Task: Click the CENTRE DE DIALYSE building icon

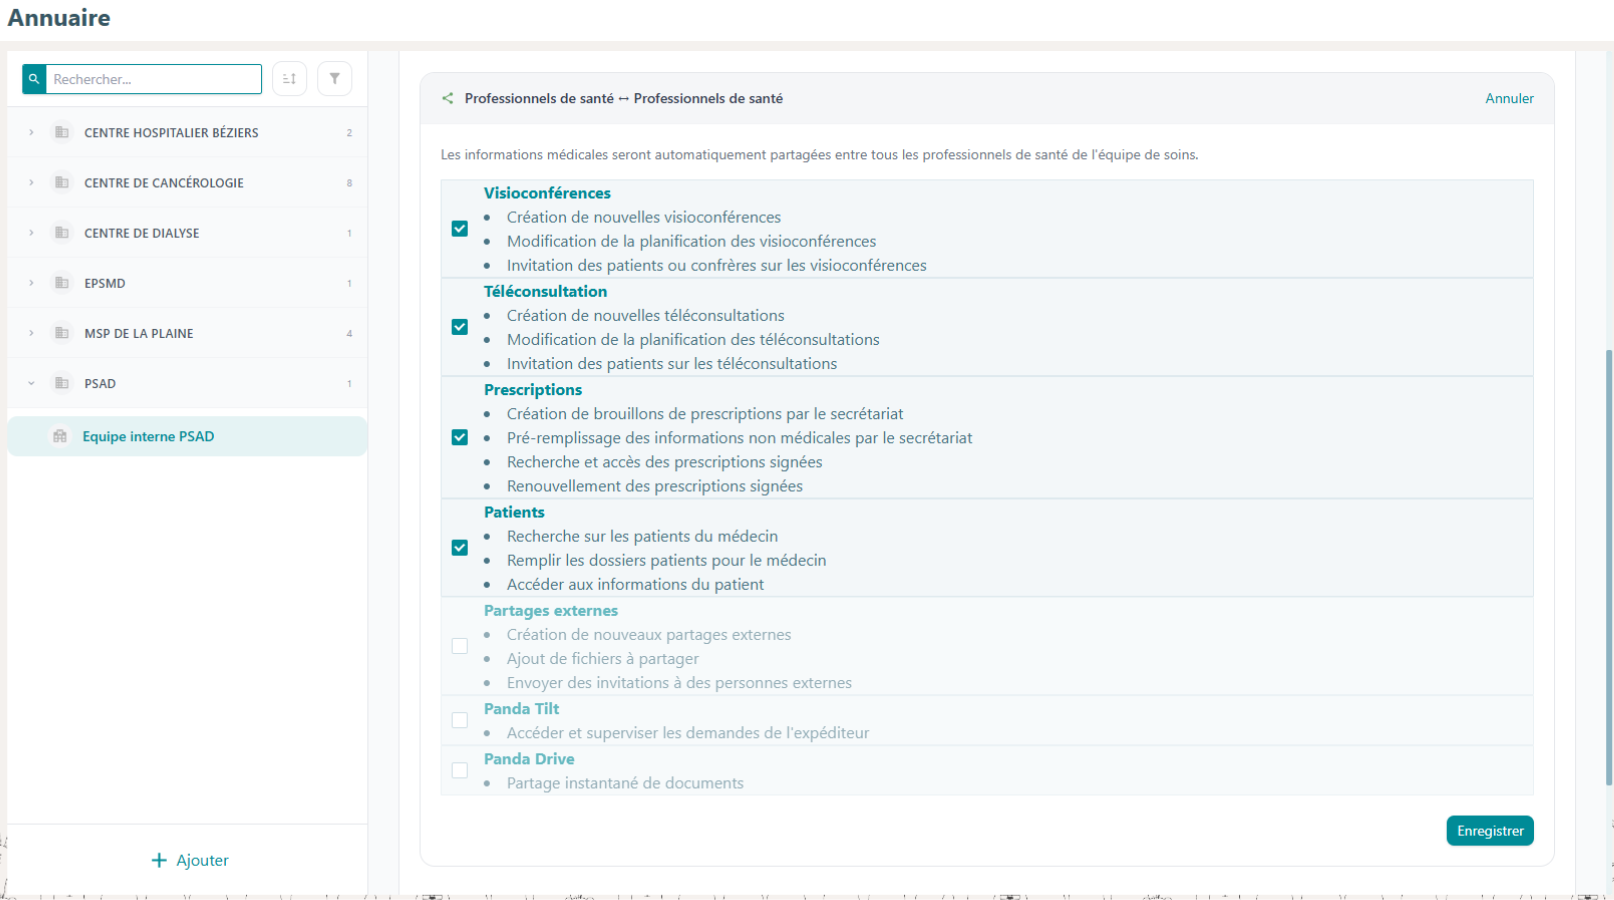Action: (62, 233)
